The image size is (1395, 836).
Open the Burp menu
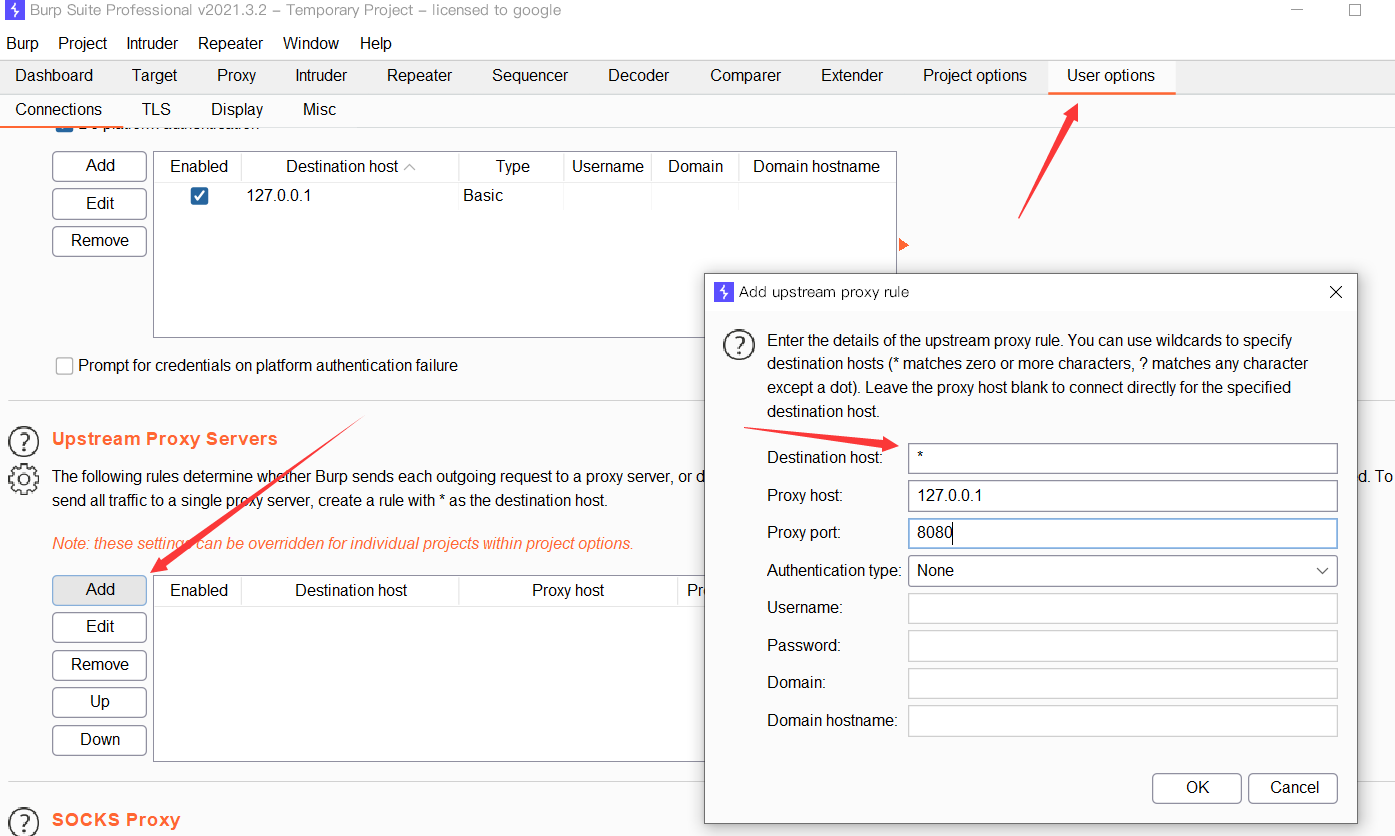coord(22,44)
